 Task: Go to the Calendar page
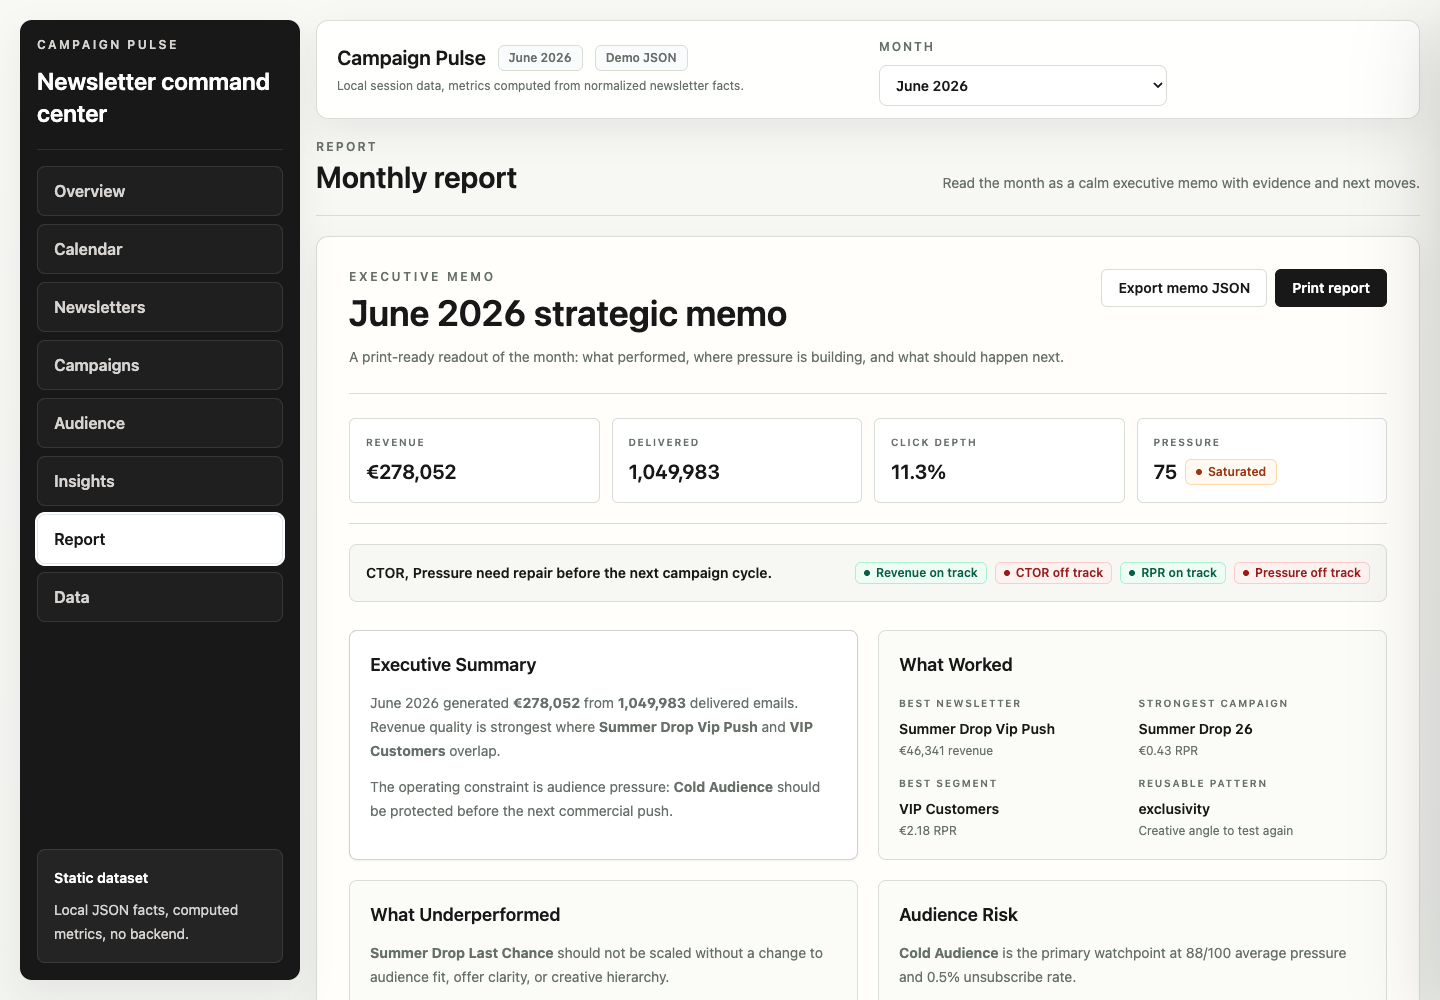[x=160, y=249]
